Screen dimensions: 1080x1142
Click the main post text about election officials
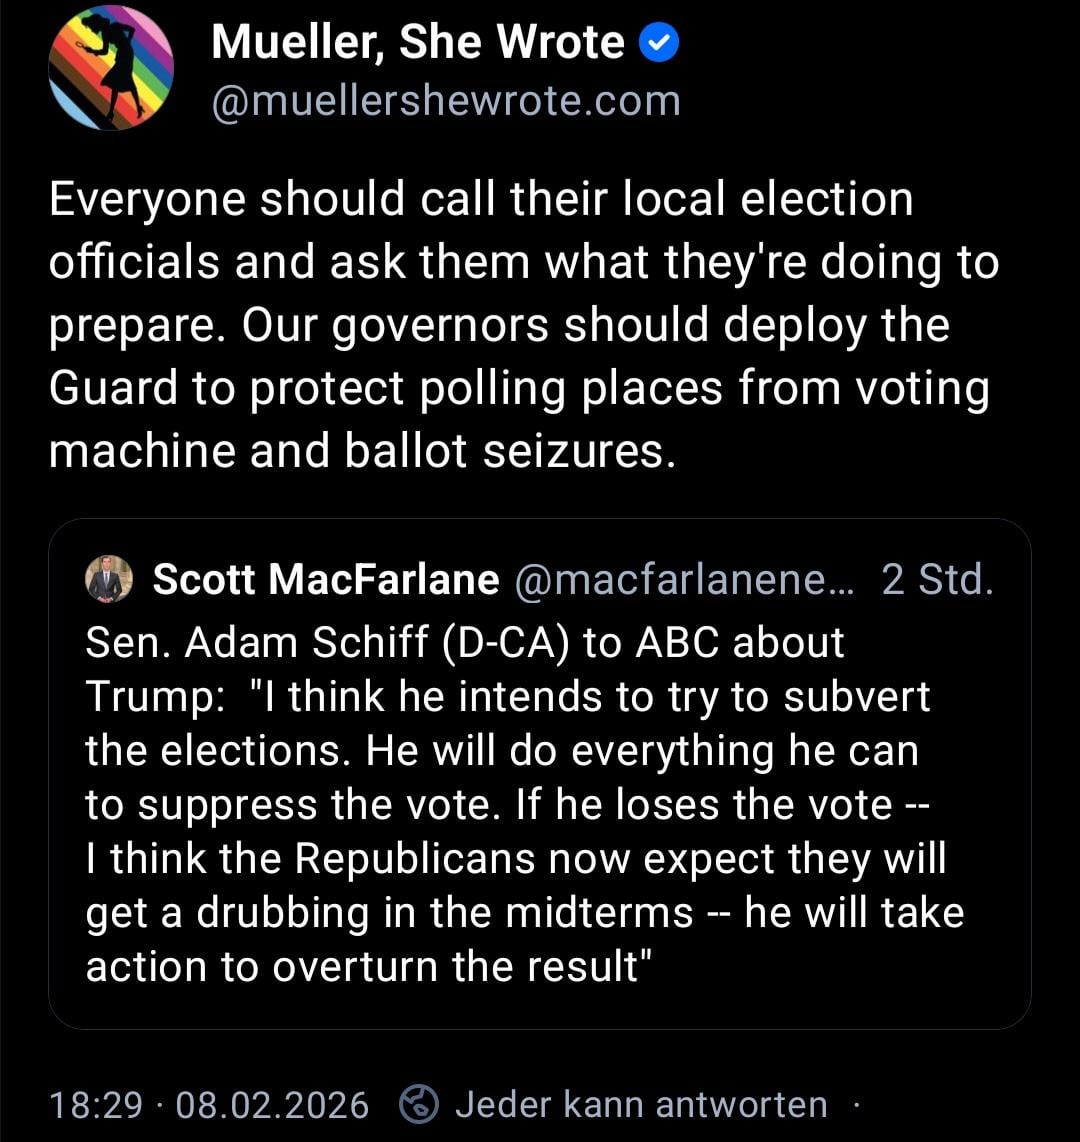pyautogui.click(x=520, y=325)
